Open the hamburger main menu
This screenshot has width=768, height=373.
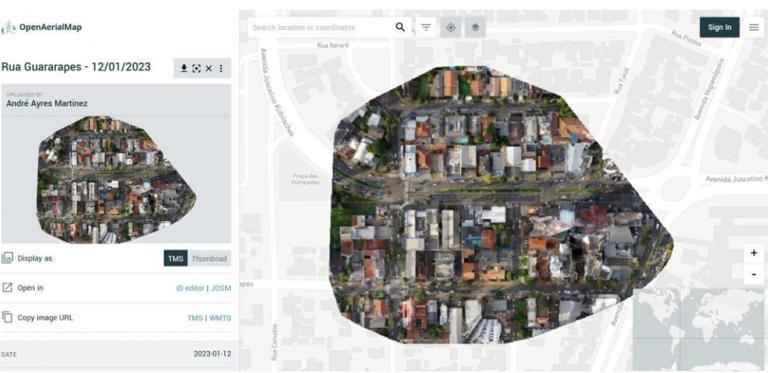[x=754, y=27]
